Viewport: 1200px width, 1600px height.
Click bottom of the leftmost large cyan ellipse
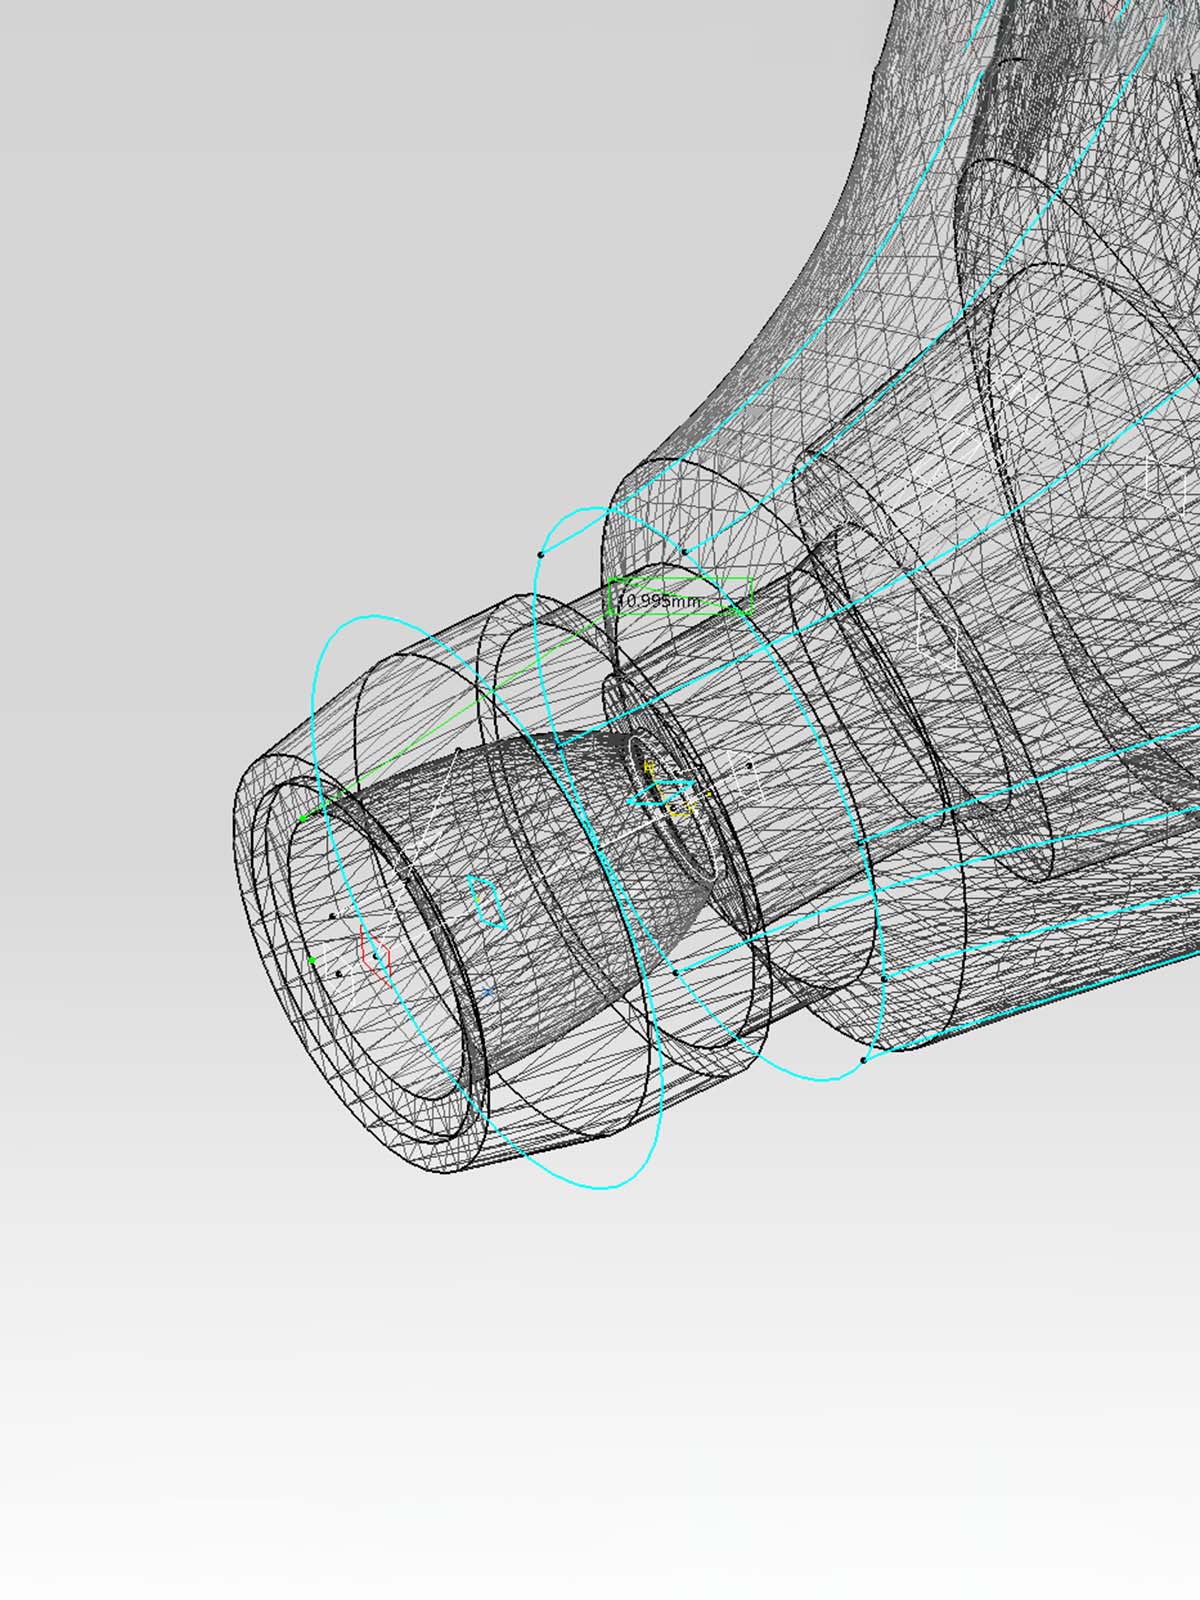tap(600, 1188)
